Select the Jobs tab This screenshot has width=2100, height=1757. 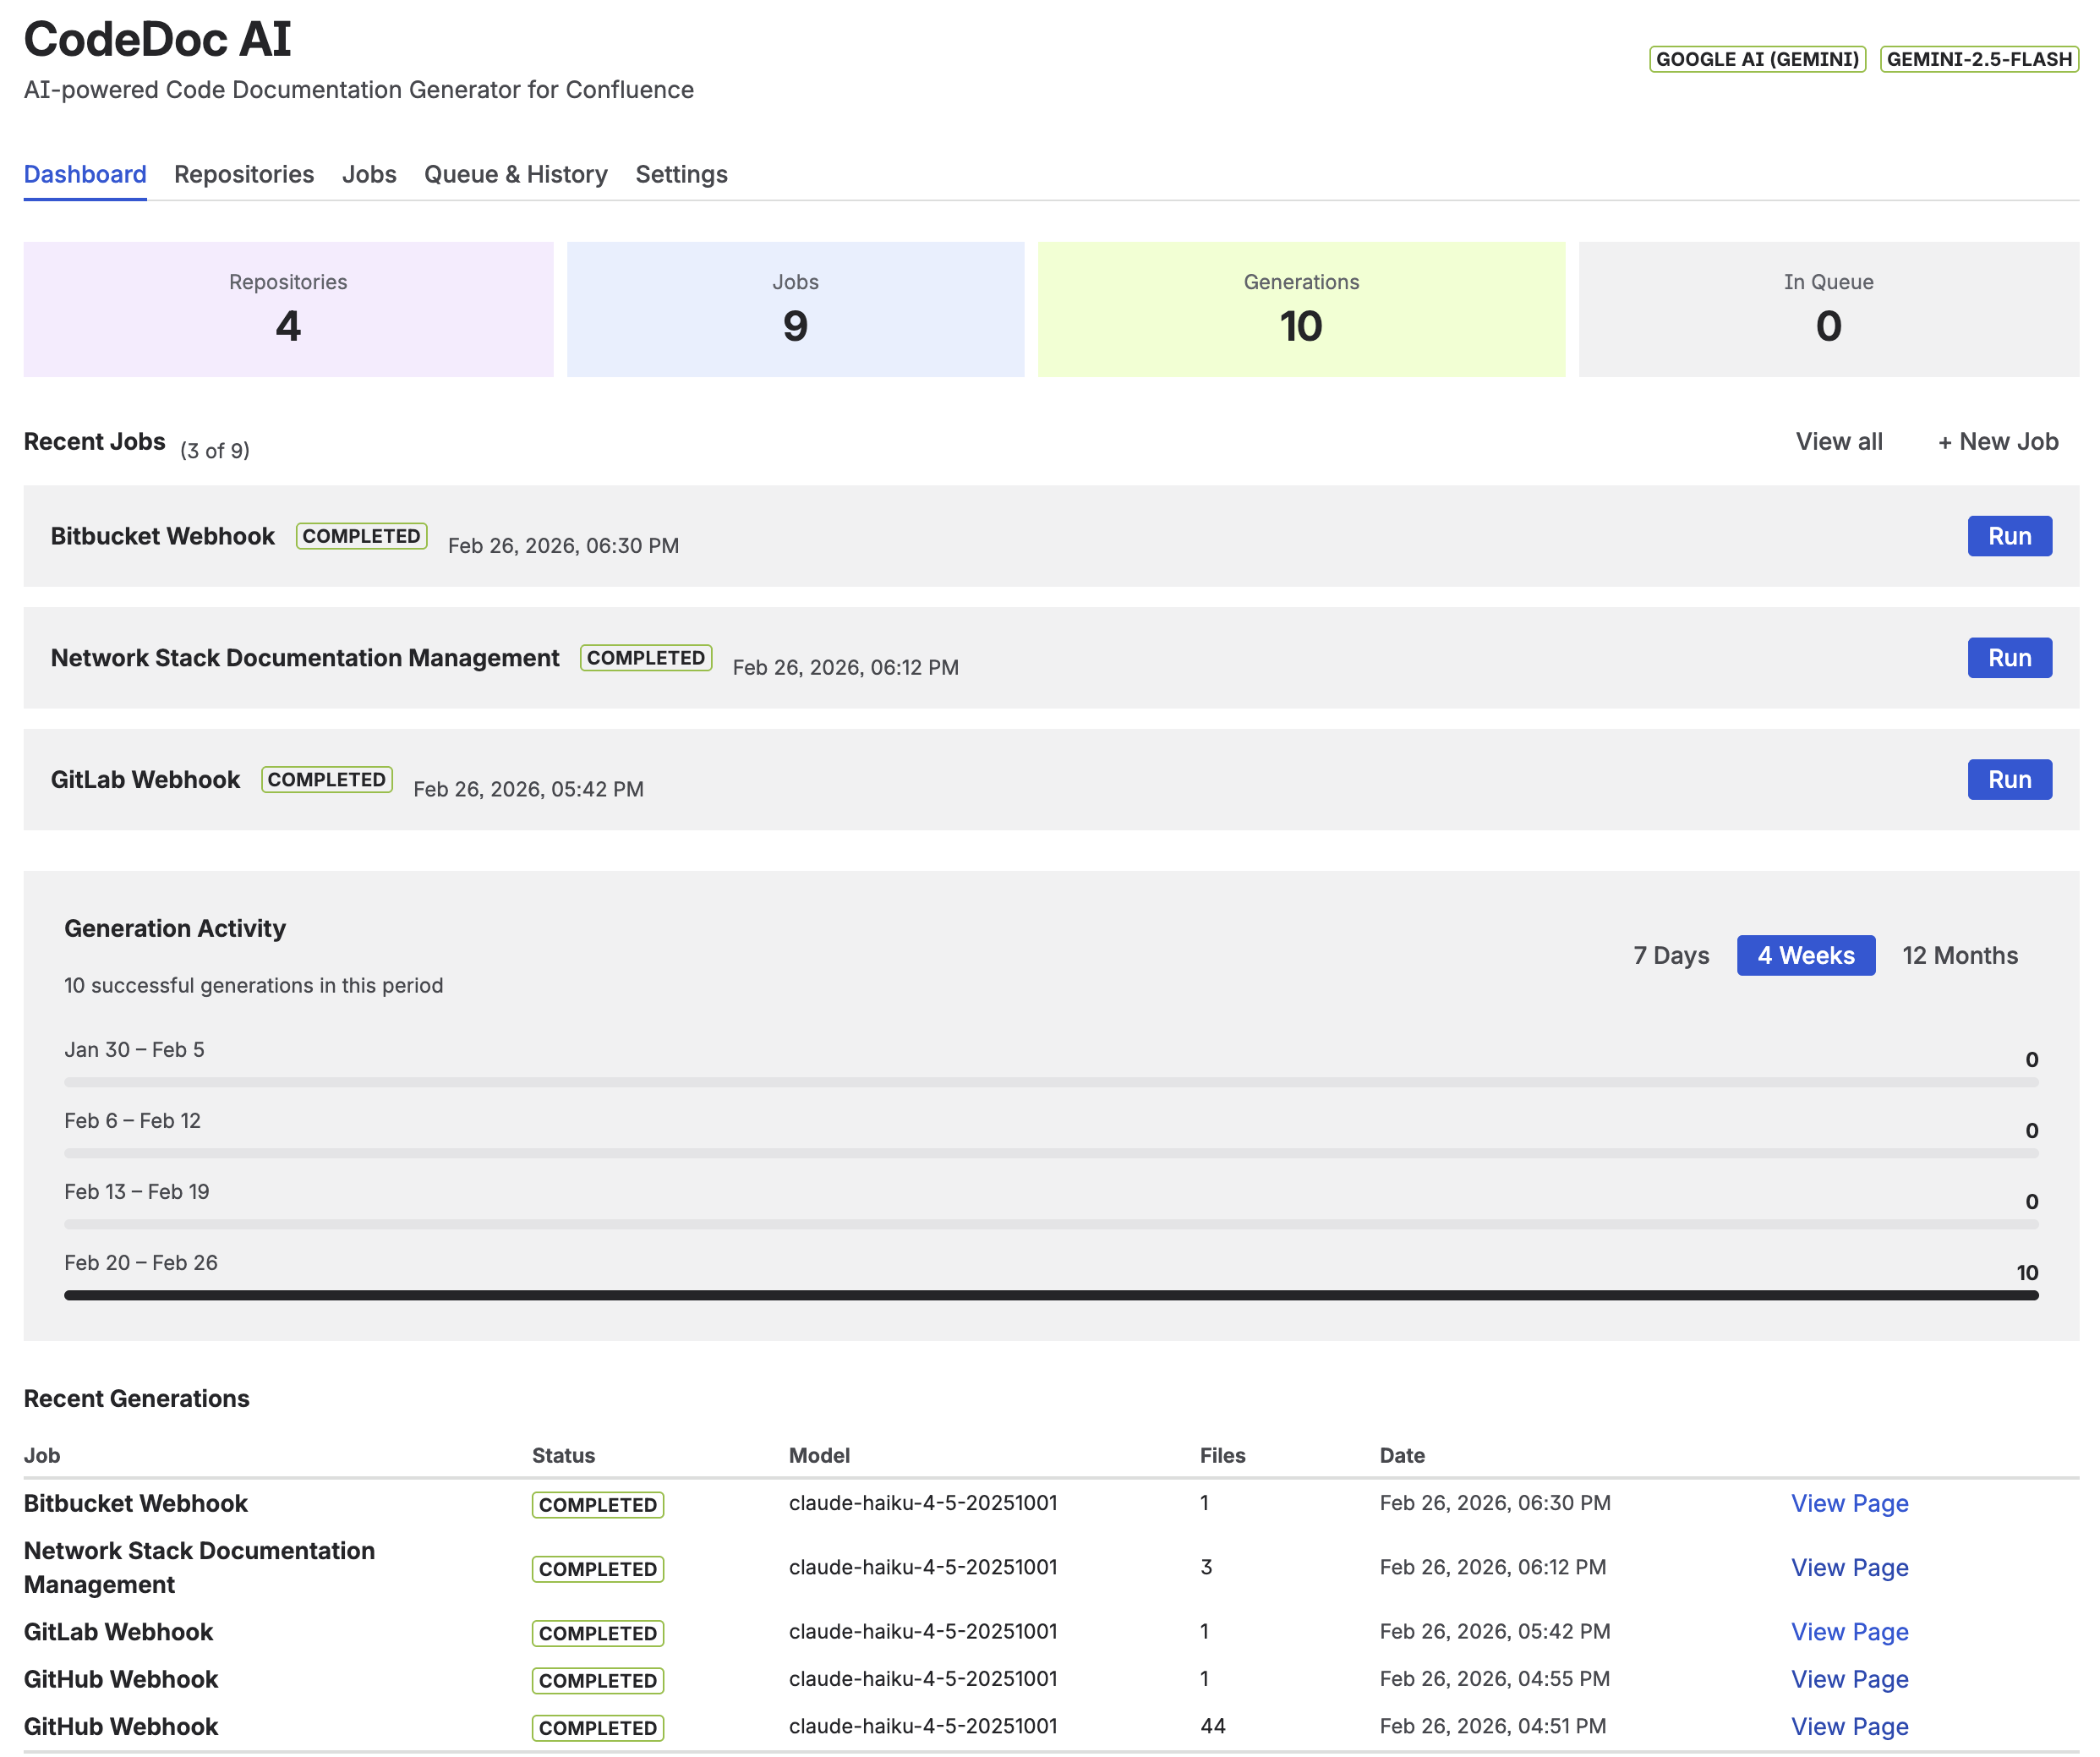click(x=369, y=174)
